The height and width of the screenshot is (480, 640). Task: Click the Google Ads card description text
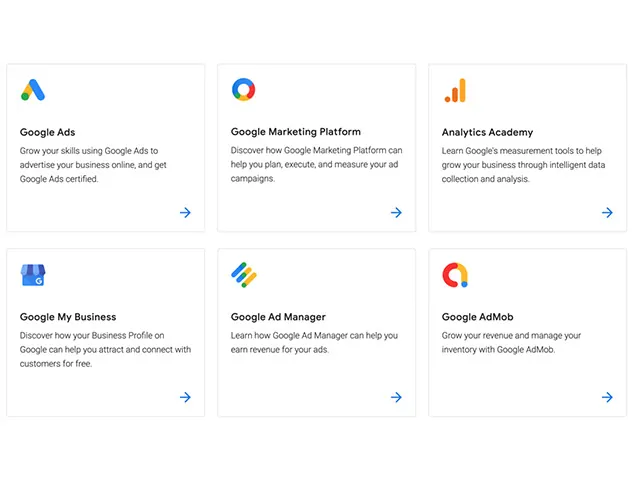point(89,165)
